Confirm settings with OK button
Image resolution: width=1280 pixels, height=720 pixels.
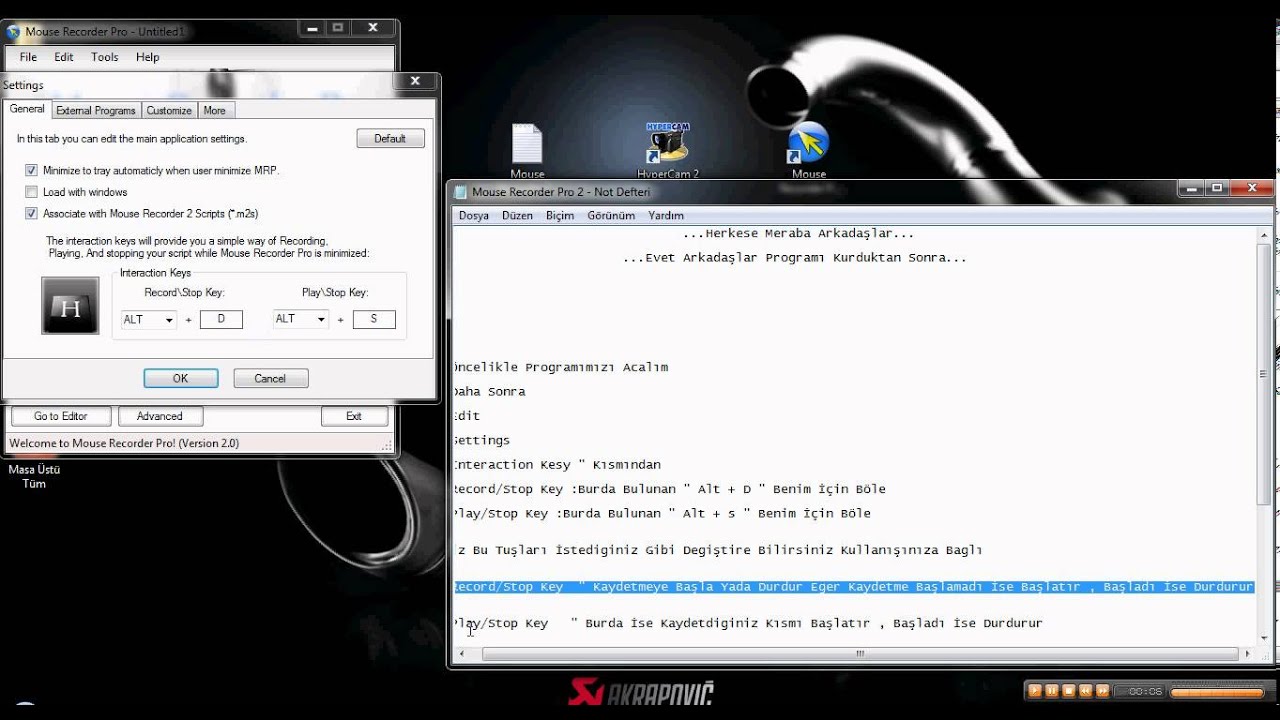tap(181, 378)
